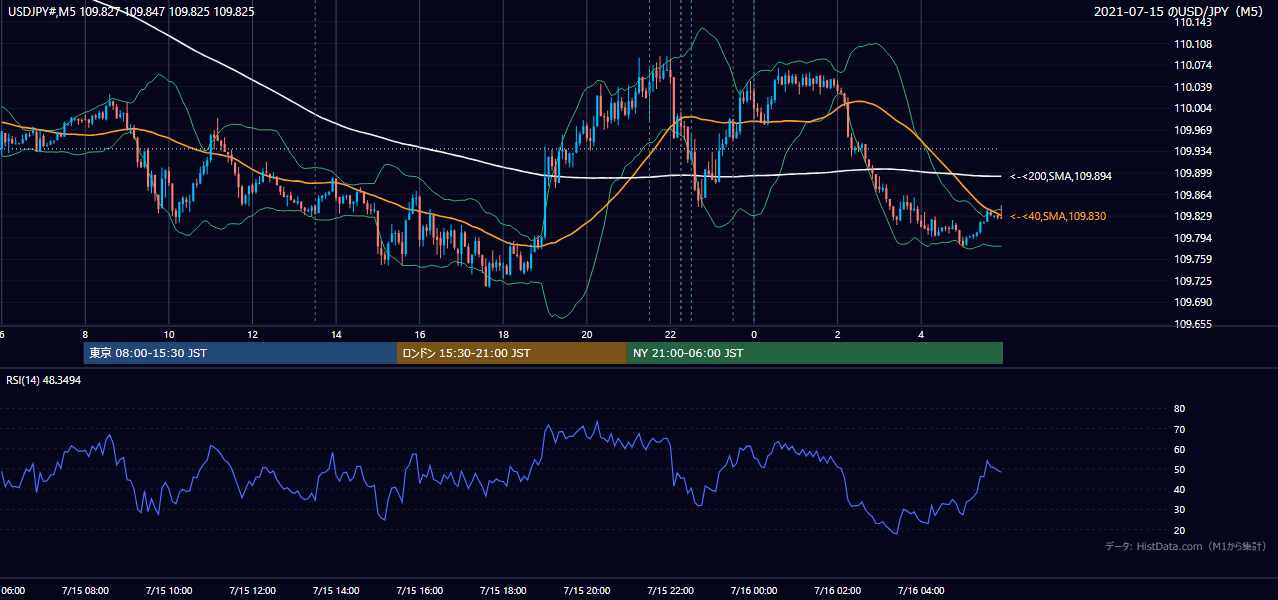
Task: Click price axis value 109.690
Action: pyautogui.click(x=1194, y=302)
